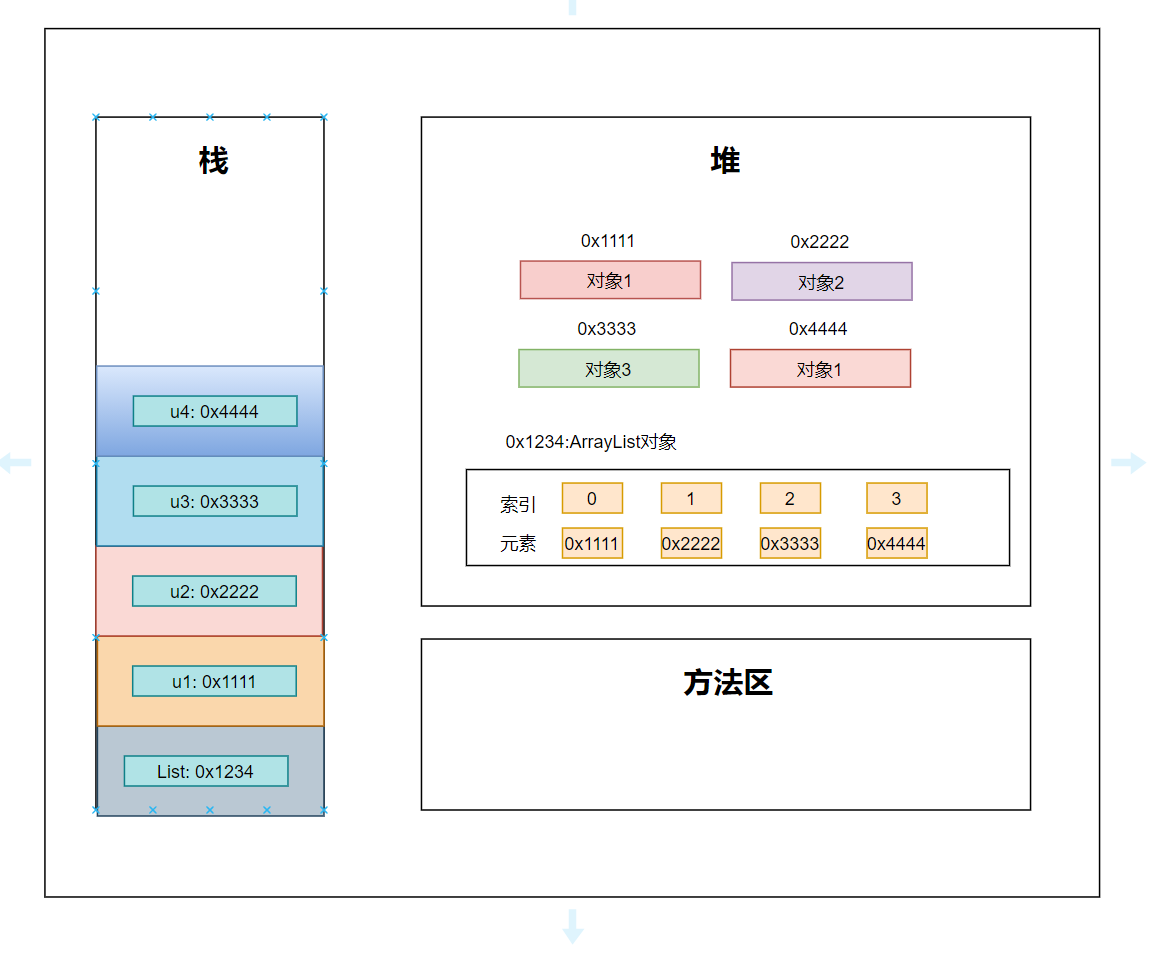Select the red 对象1 box at 0x1111
The width and height of the screenshot is (1159, 956).
click(609, 280)
